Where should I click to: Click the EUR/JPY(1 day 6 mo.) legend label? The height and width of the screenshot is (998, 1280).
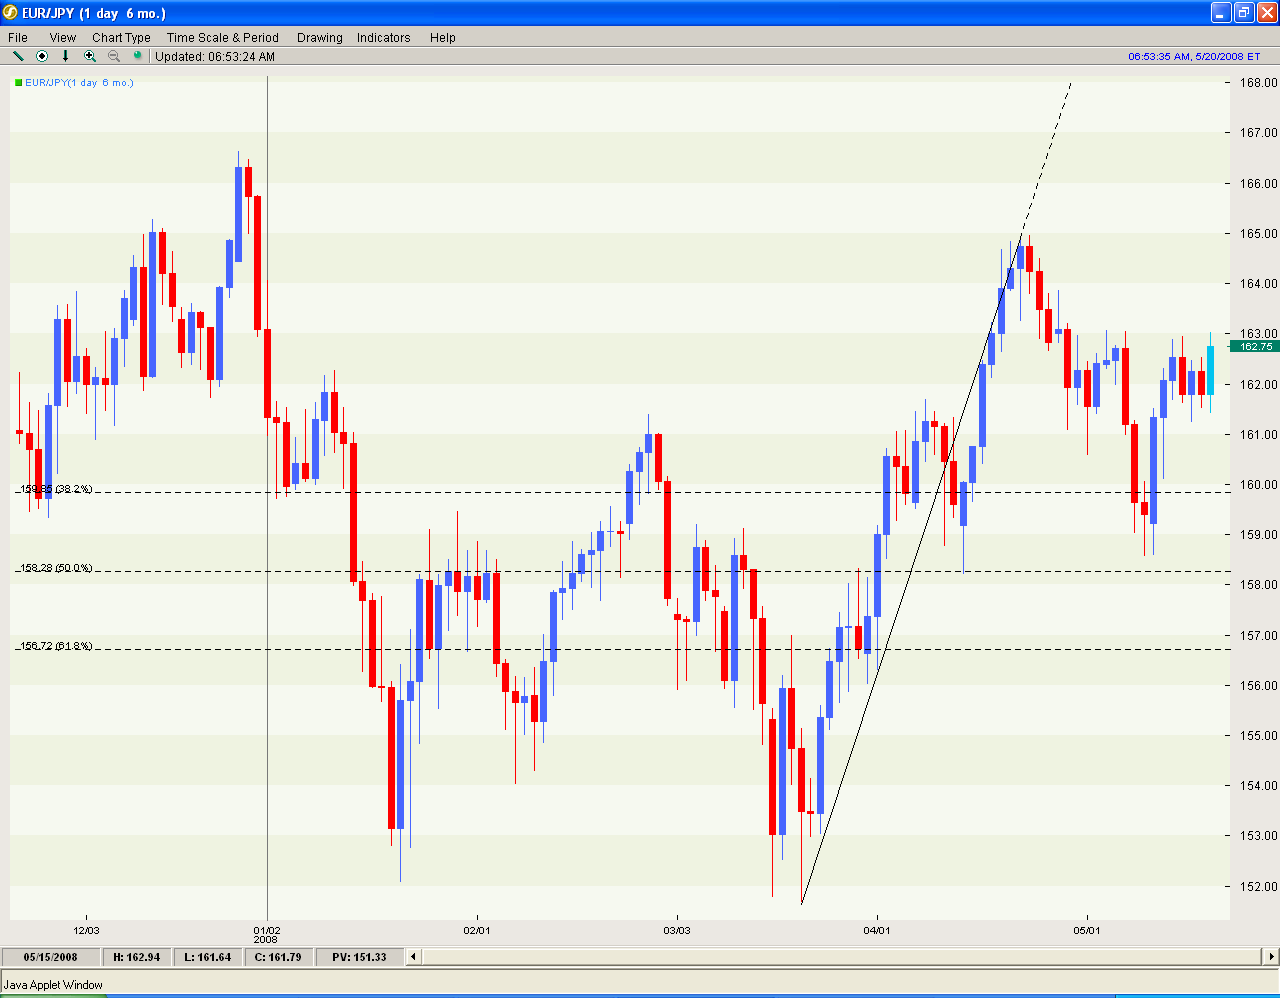coord(79,83)
